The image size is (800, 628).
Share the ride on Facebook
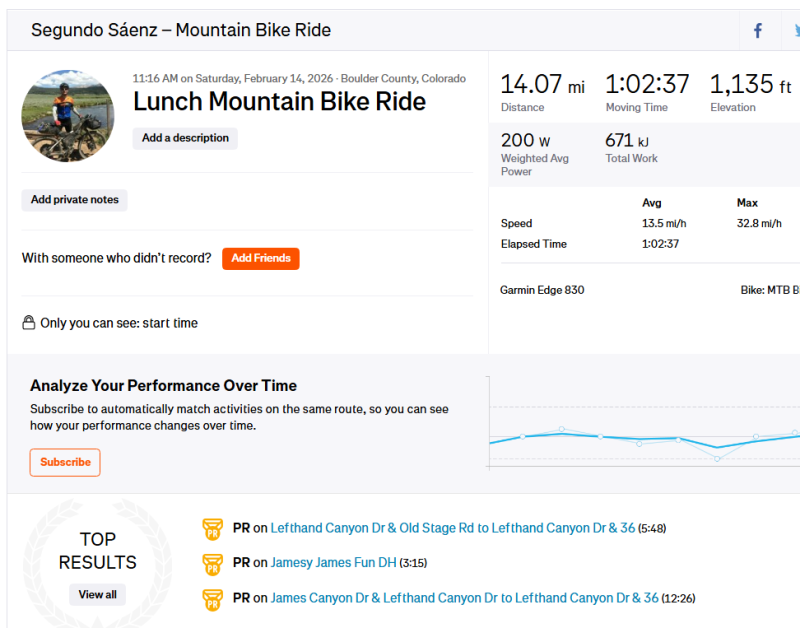[758, 31]
